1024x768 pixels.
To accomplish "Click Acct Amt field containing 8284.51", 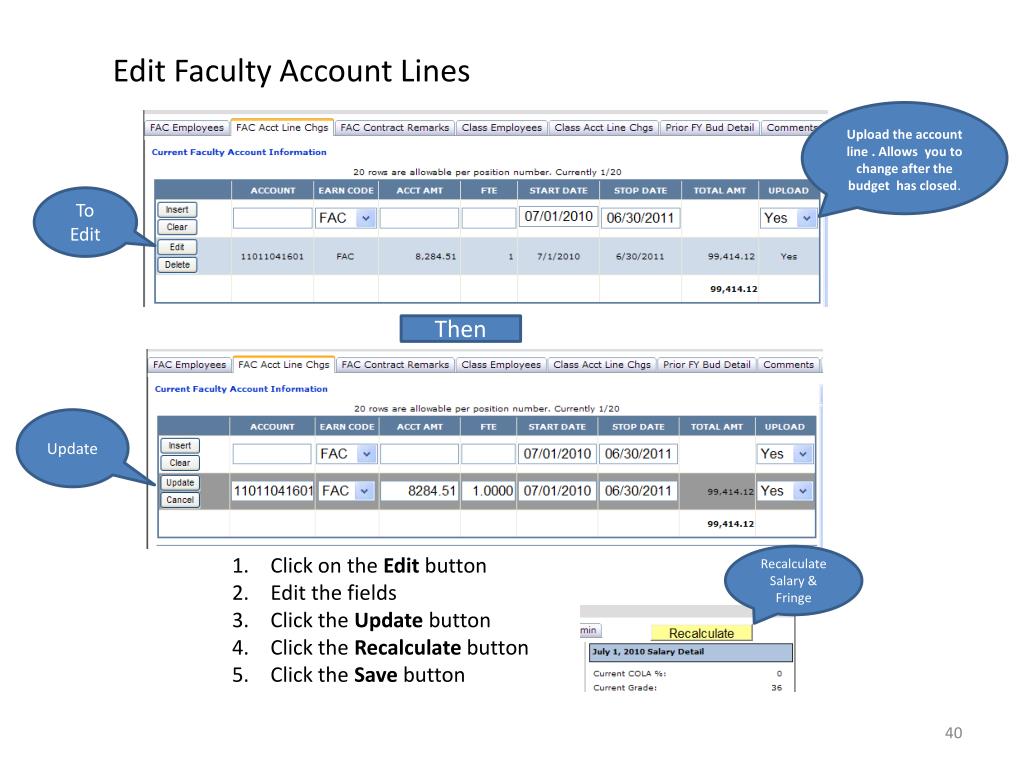I will coord(419,491).
